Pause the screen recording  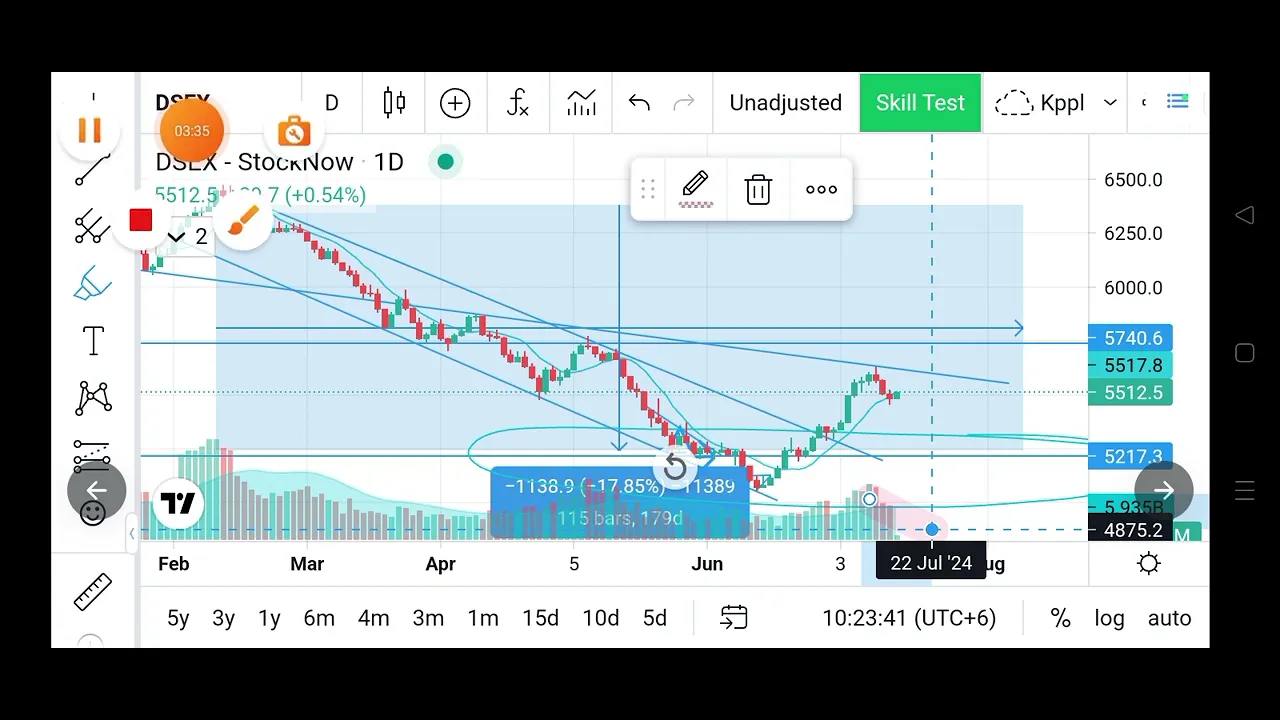pyautogui.click(x=90, y=130)
